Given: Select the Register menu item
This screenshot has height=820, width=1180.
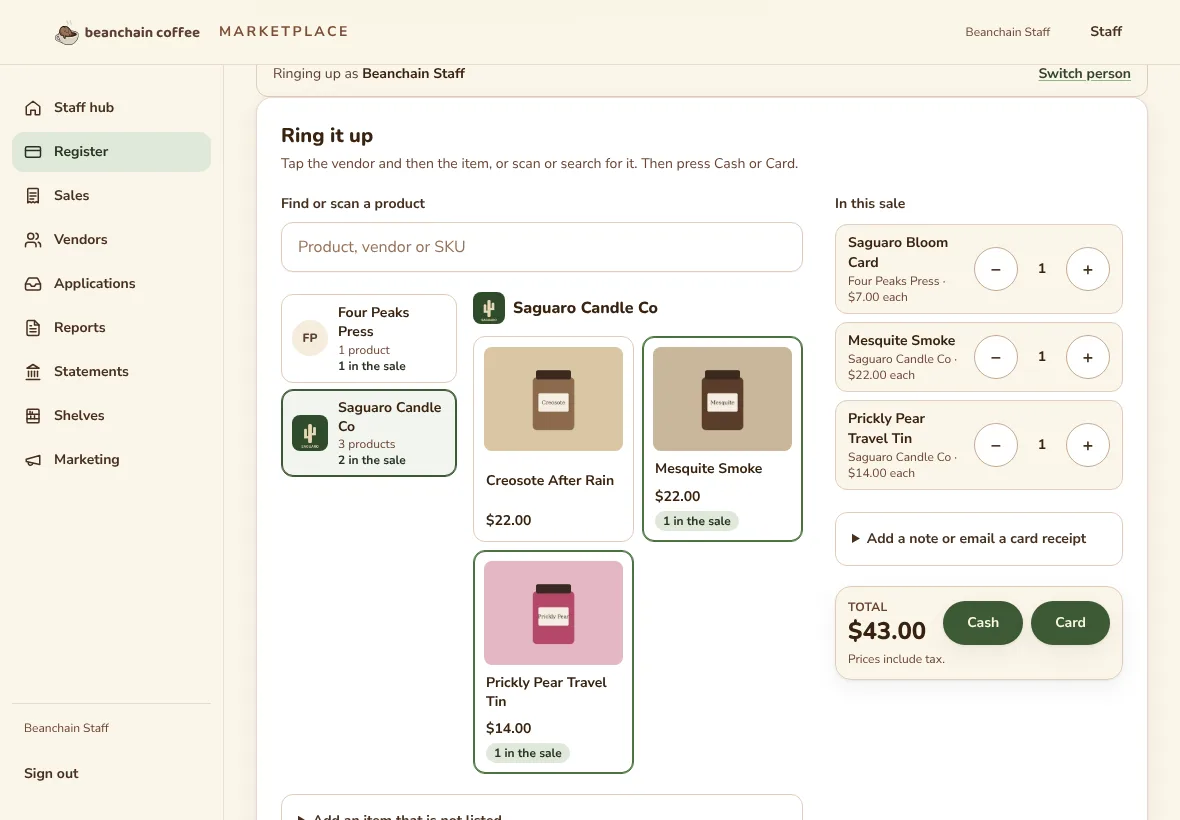Looking at the screenshot, I should point(111,152).
